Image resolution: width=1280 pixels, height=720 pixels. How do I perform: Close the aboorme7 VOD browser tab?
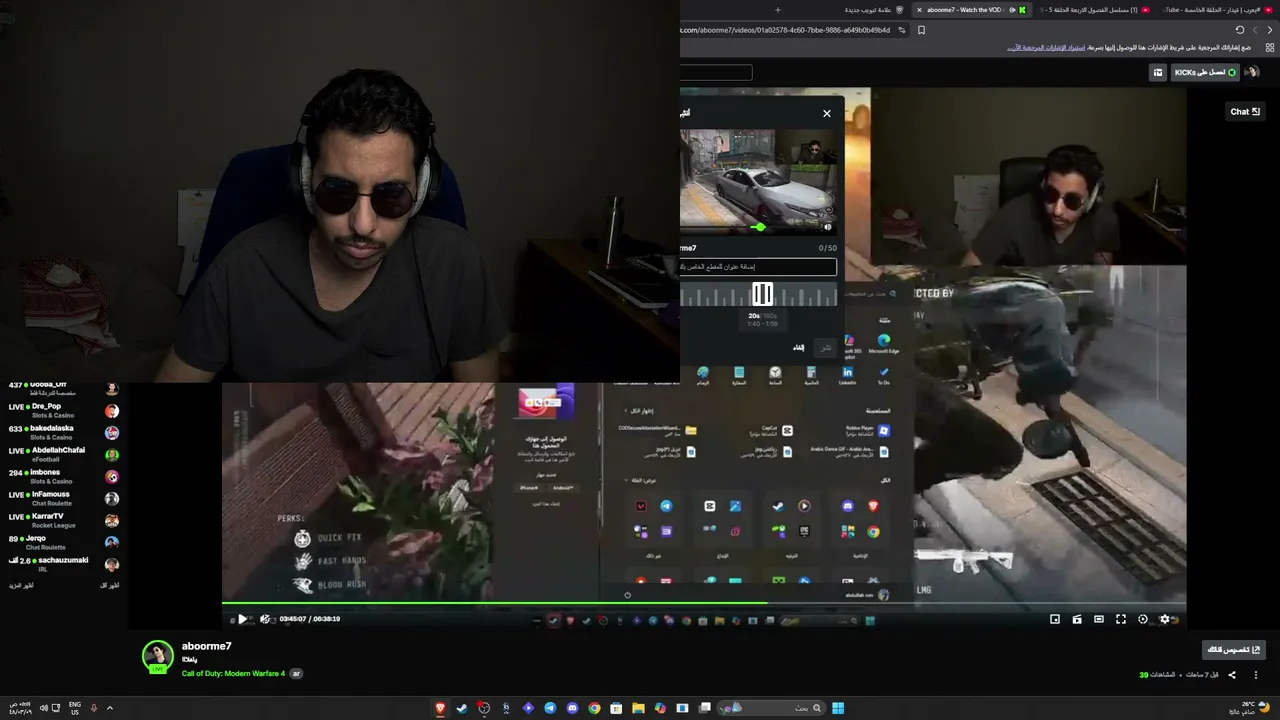(x=919, y=10)
